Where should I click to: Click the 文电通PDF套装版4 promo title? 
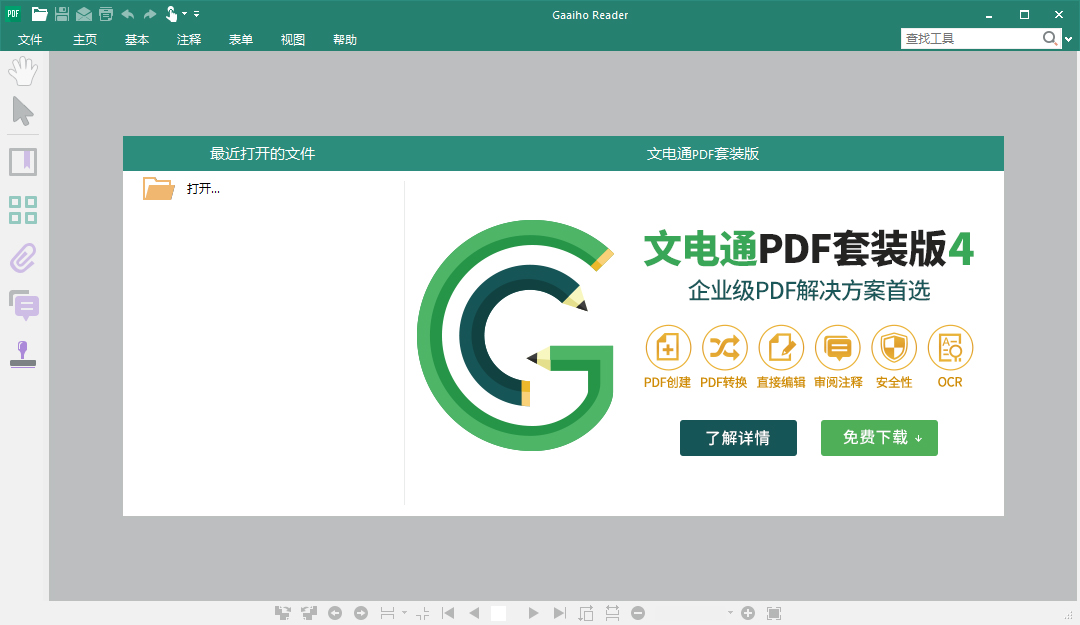point(809,249)
